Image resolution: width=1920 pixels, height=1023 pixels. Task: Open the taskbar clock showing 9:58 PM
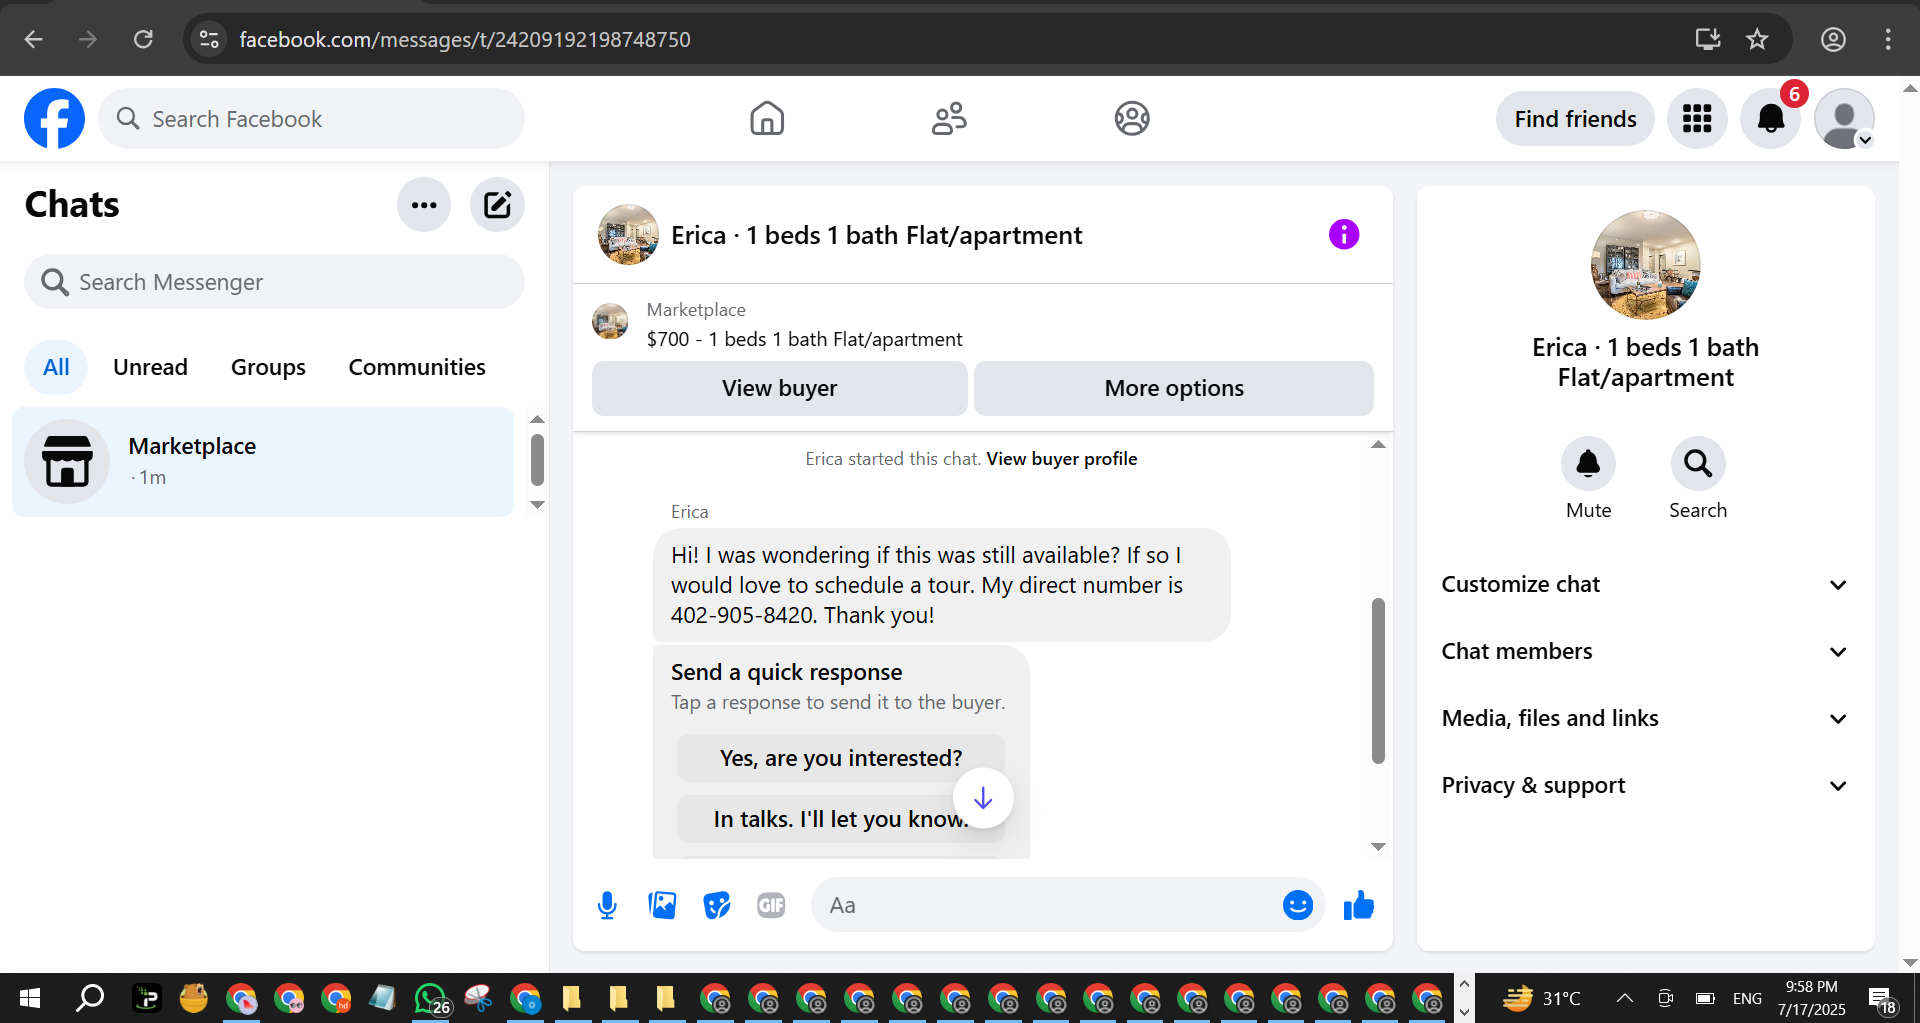1811,998
